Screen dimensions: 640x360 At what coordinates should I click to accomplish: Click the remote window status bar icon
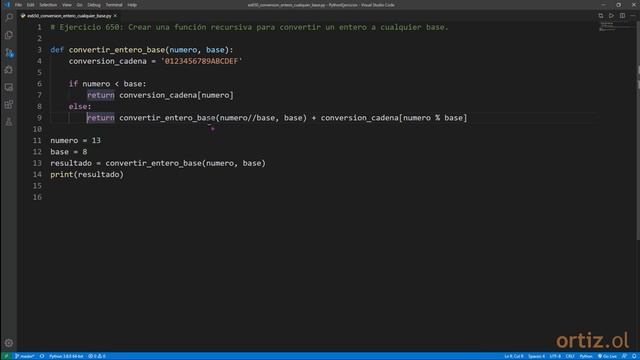coord(6,356)
